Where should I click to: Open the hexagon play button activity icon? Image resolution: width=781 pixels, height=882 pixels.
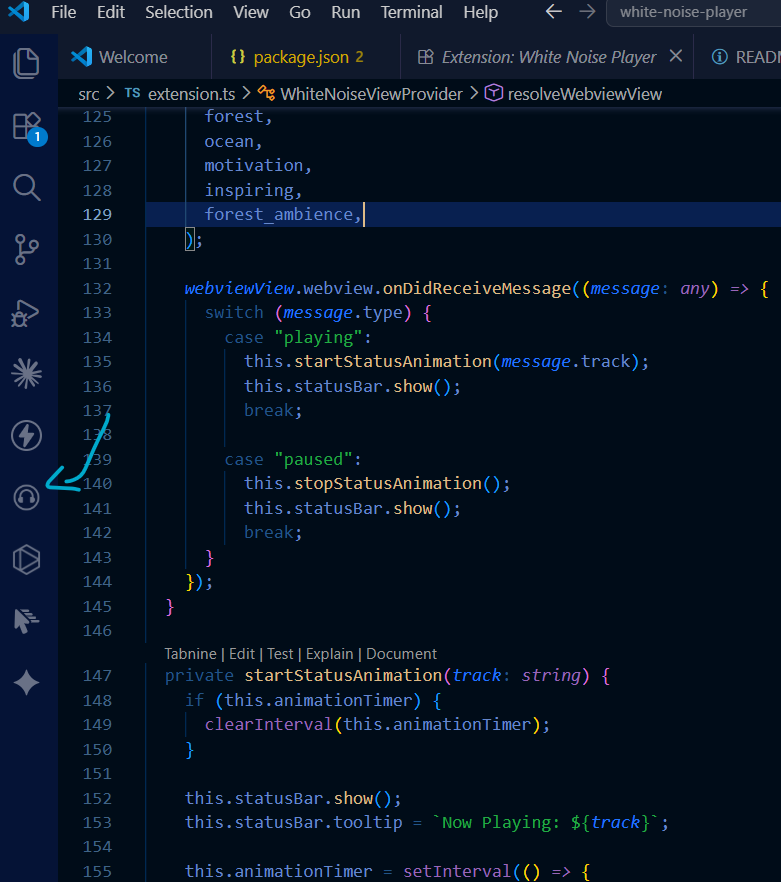tap(26, 560)
